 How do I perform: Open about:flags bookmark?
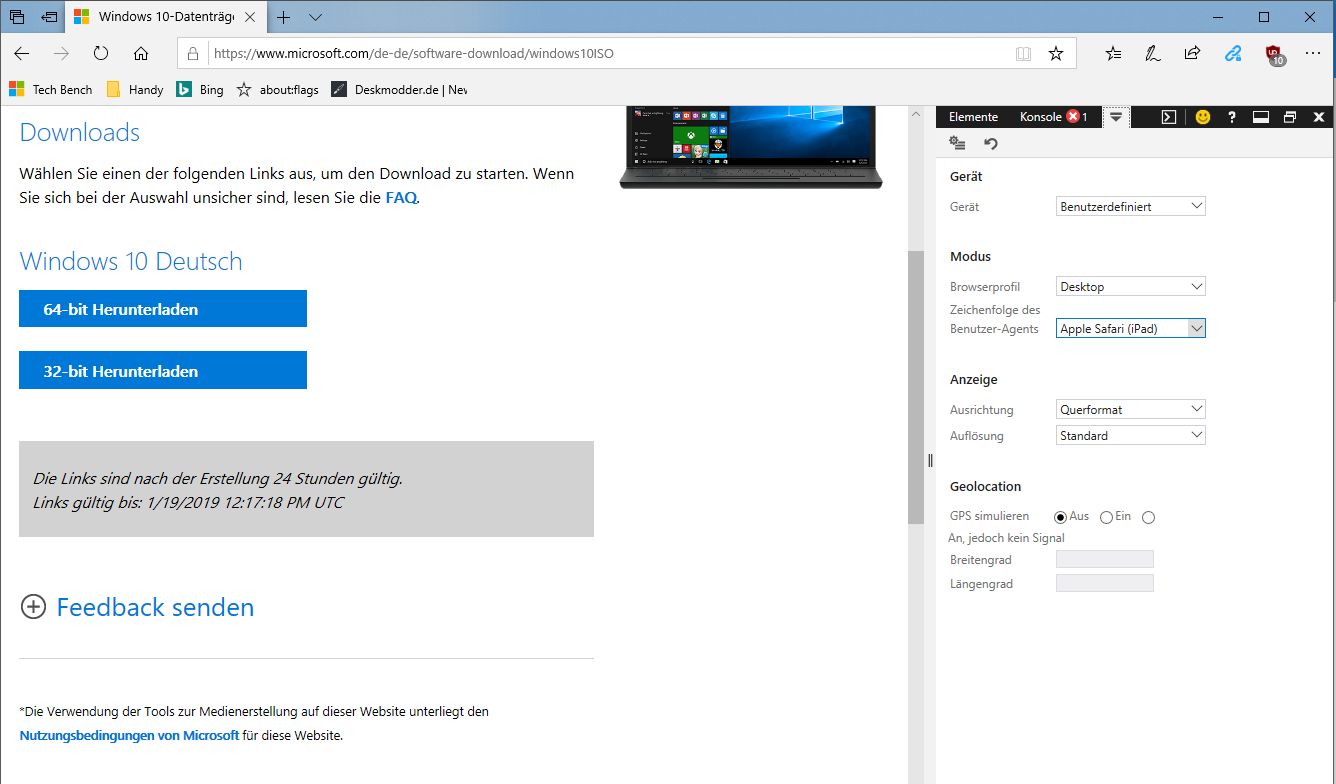coord(278,90)
